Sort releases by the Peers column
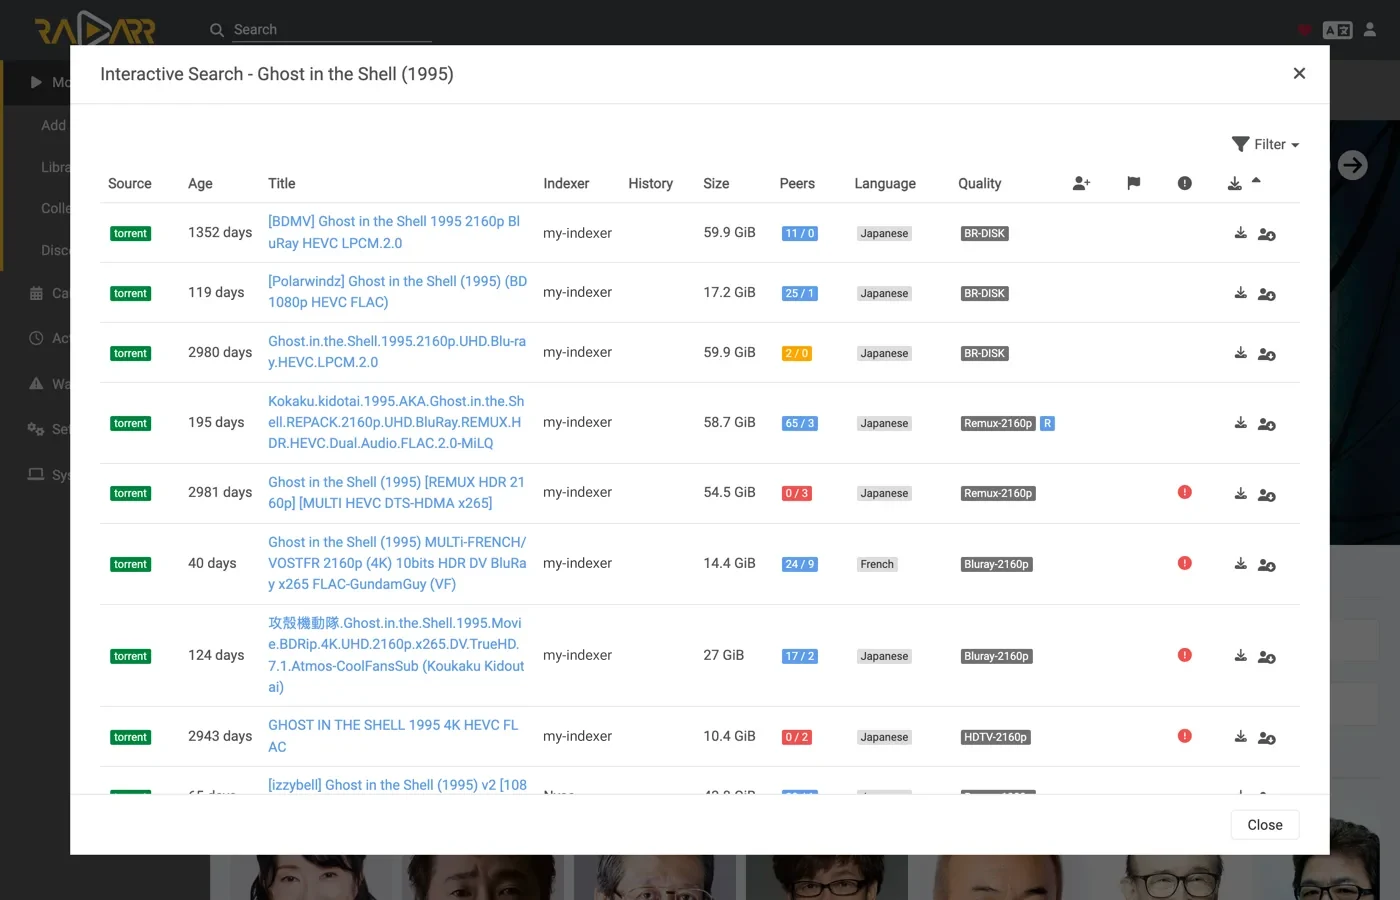 (797, 183)
